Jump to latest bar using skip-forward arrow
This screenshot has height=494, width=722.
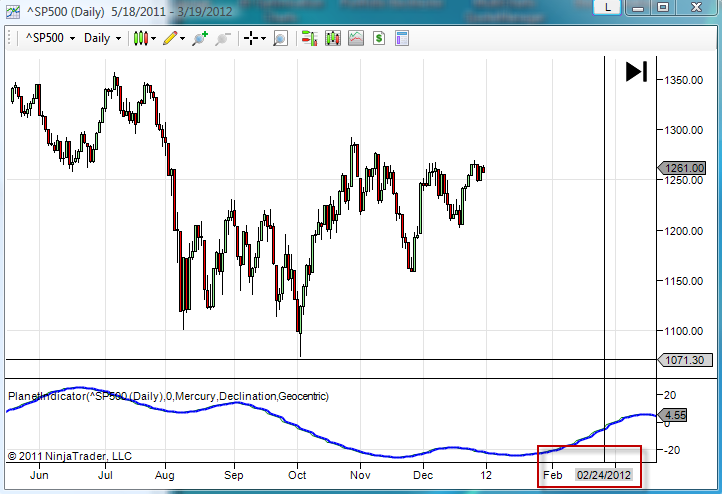tap(636, 71)
